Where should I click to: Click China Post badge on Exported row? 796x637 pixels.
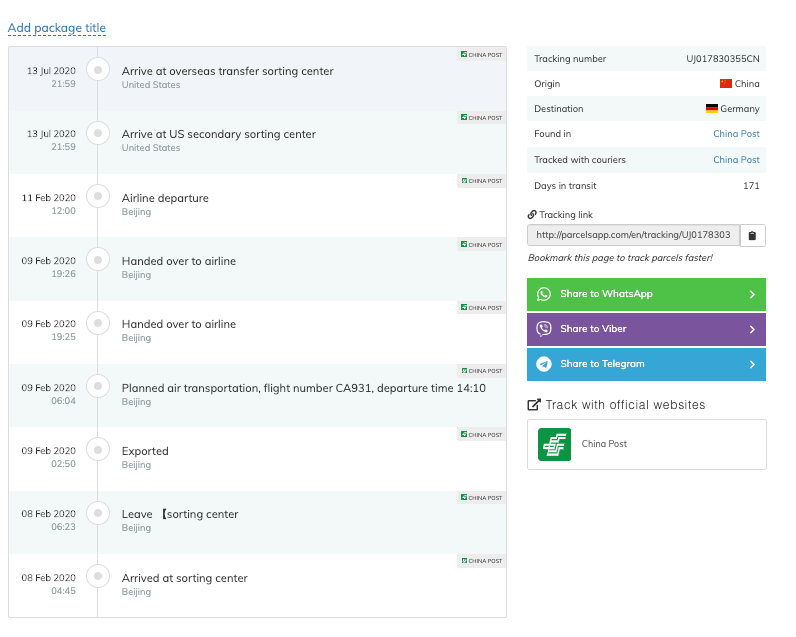pos(481,434)
